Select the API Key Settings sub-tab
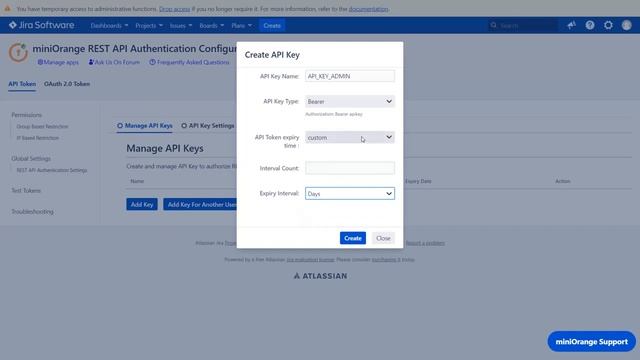Screen dimensions: 640x360 pyautogui.click(x=208, y=126)
